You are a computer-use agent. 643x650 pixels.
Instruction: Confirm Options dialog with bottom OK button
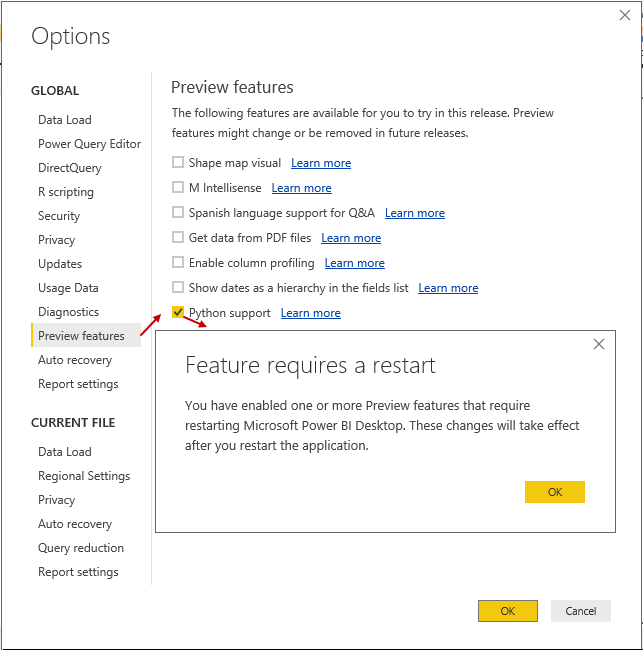(x=507, y=611)
